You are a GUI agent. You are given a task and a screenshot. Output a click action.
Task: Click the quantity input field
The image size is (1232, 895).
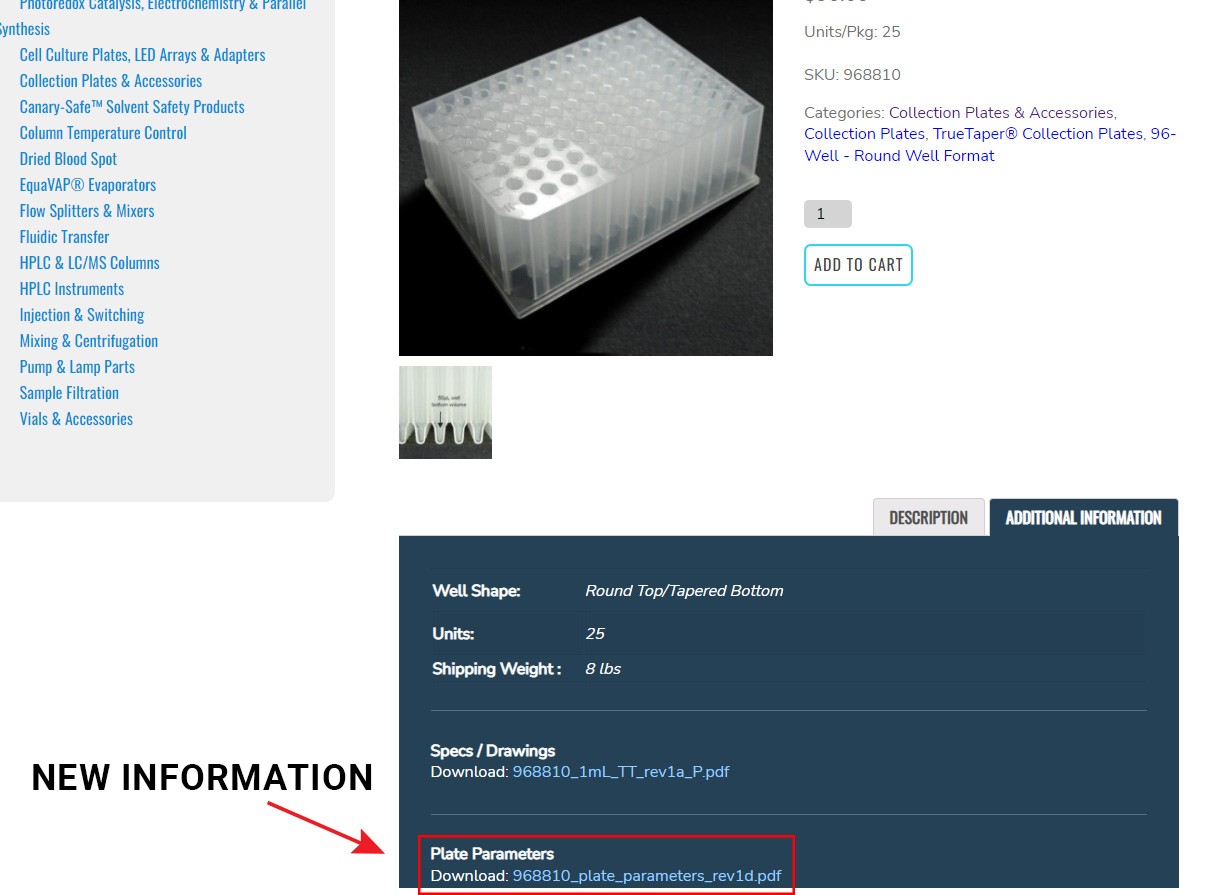pos(828,214)
